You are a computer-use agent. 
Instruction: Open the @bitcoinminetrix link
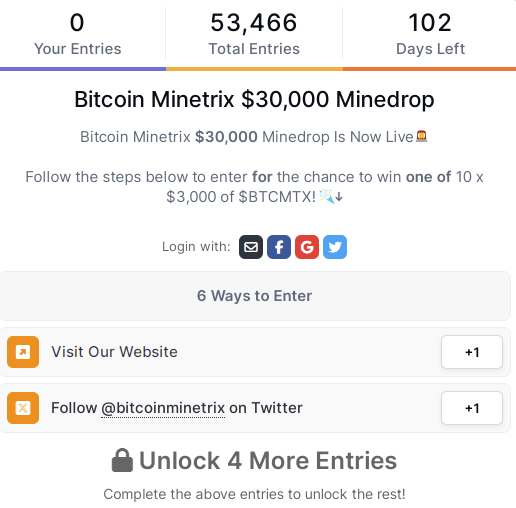click(163, 408)
